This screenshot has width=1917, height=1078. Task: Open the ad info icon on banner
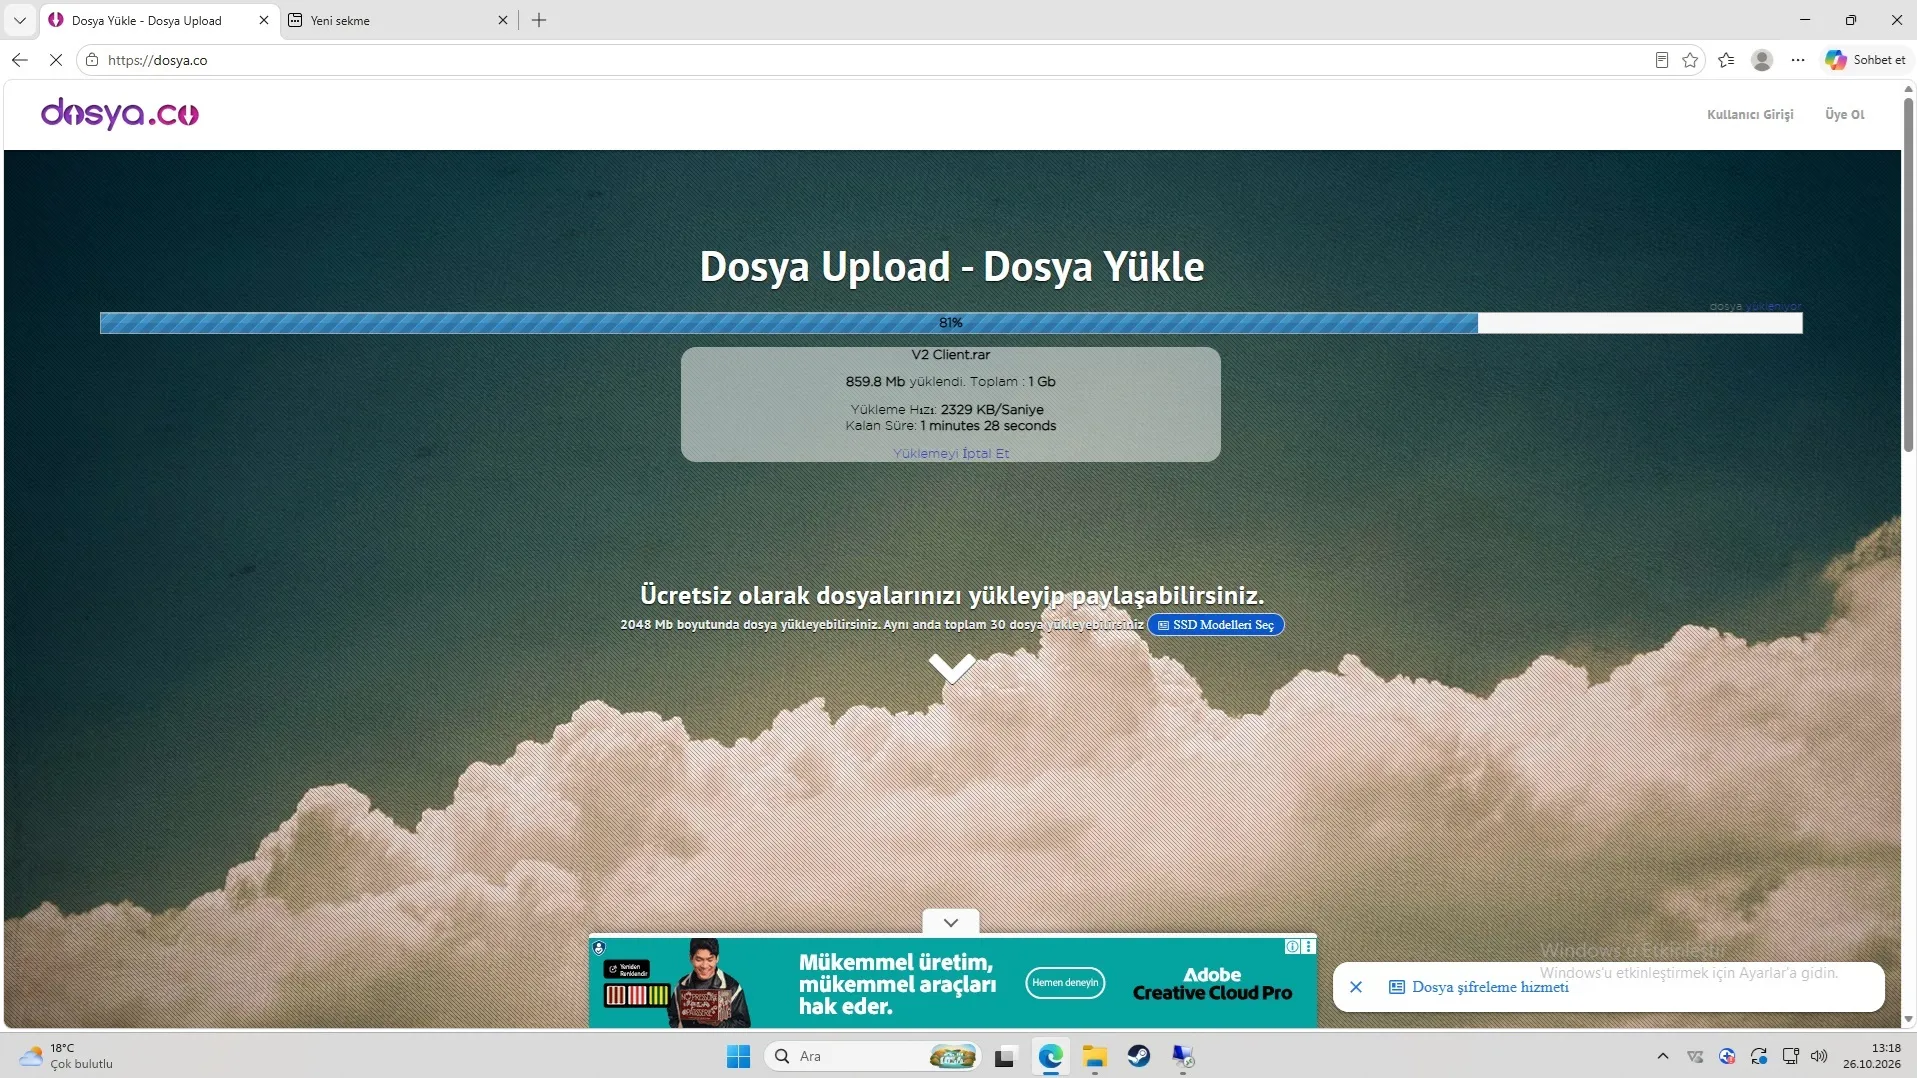click(1292, 946)
